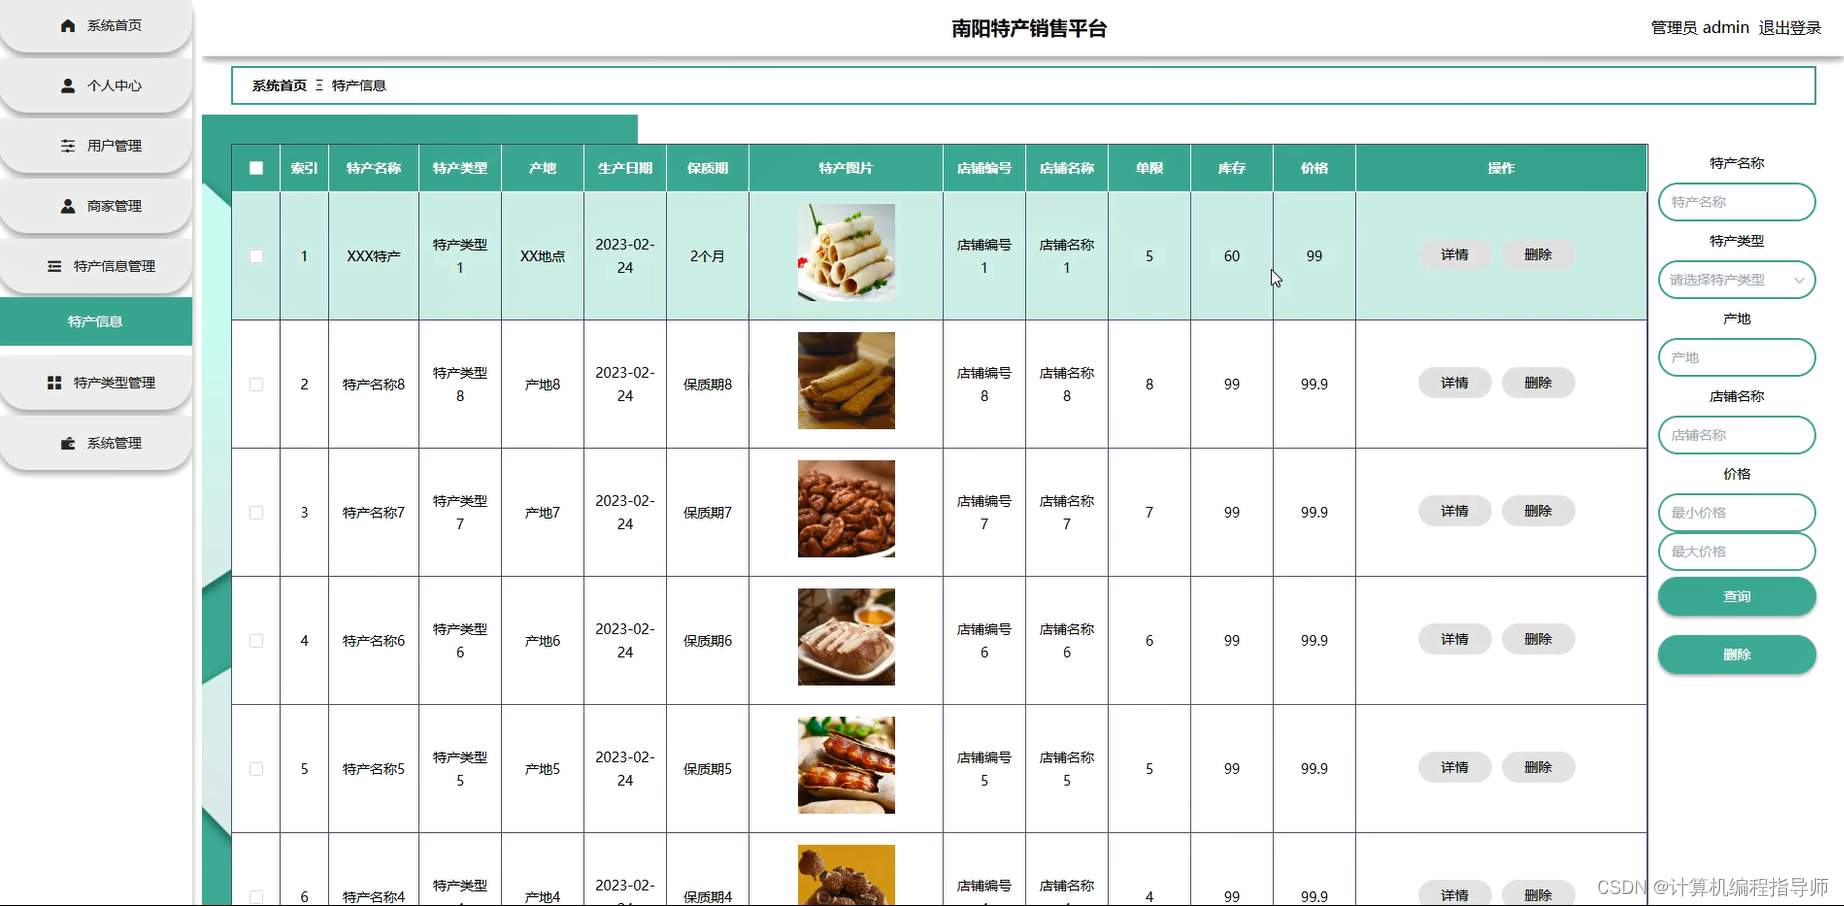
Task: Expand the 特产类型管理 sidebar menu
Action: point(96,383)
